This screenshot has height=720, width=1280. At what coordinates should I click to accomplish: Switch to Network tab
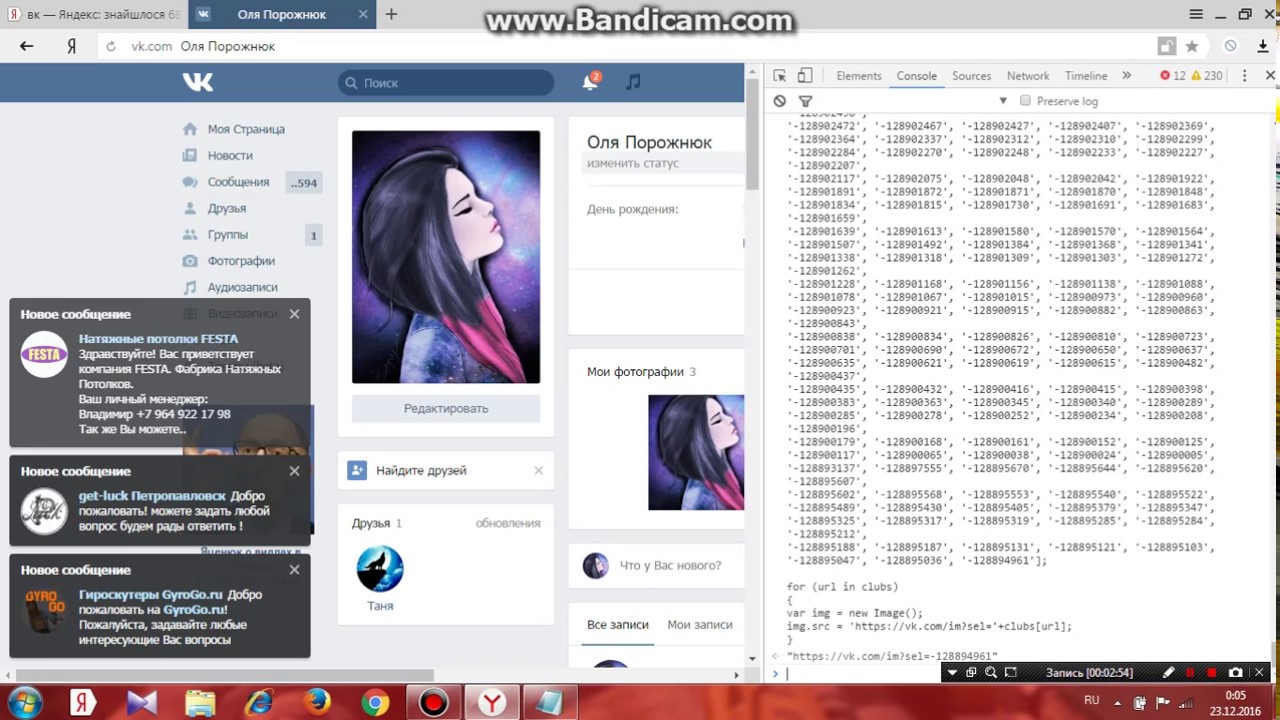coord(1028,76)
